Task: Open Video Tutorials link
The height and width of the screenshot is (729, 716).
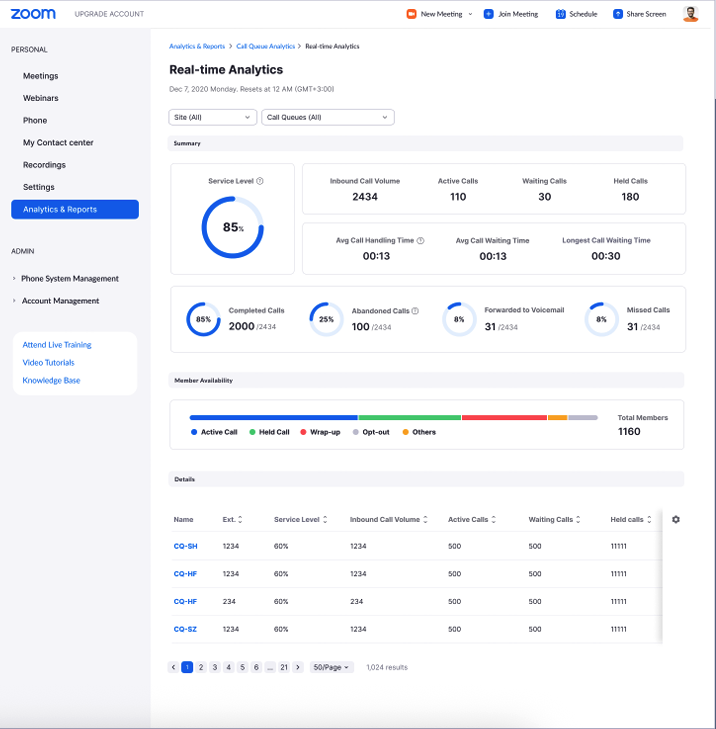Action: (48, 363)
